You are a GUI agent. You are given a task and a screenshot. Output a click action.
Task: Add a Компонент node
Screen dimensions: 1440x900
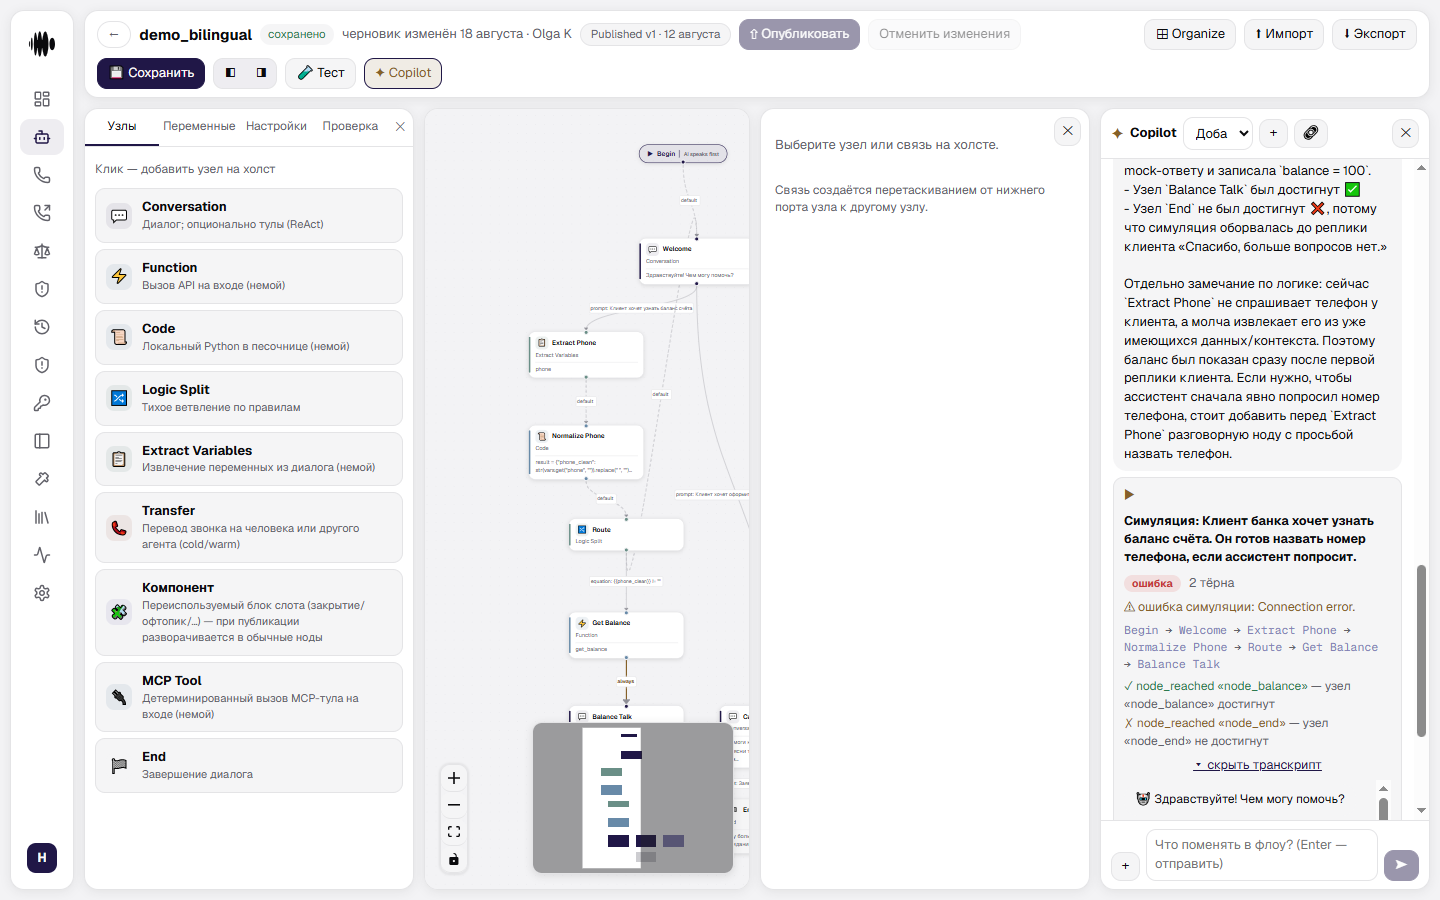pos(249,612)
